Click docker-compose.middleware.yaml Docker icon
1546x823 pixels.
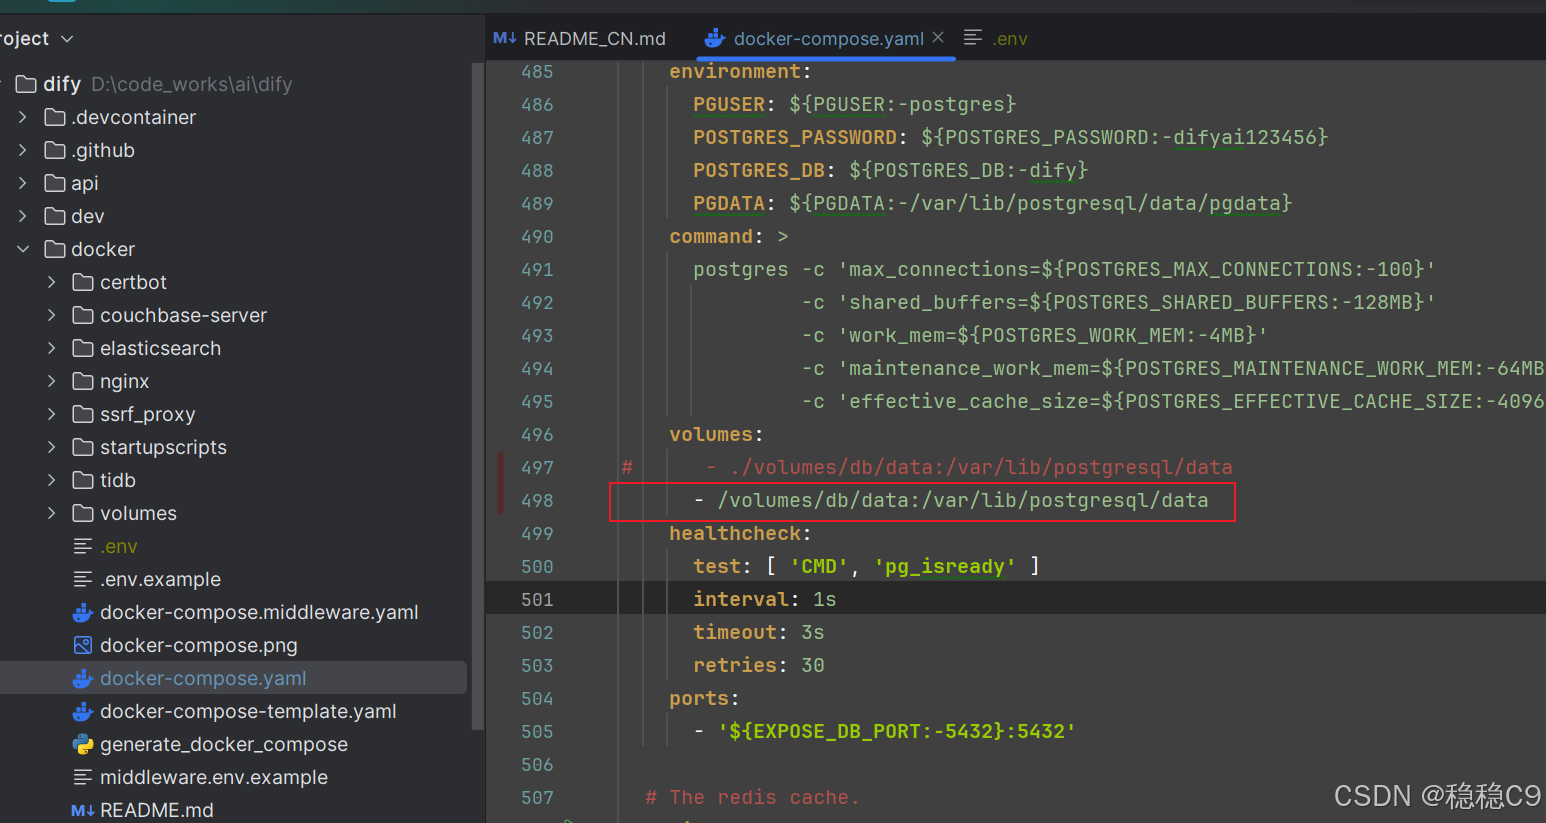83,612
